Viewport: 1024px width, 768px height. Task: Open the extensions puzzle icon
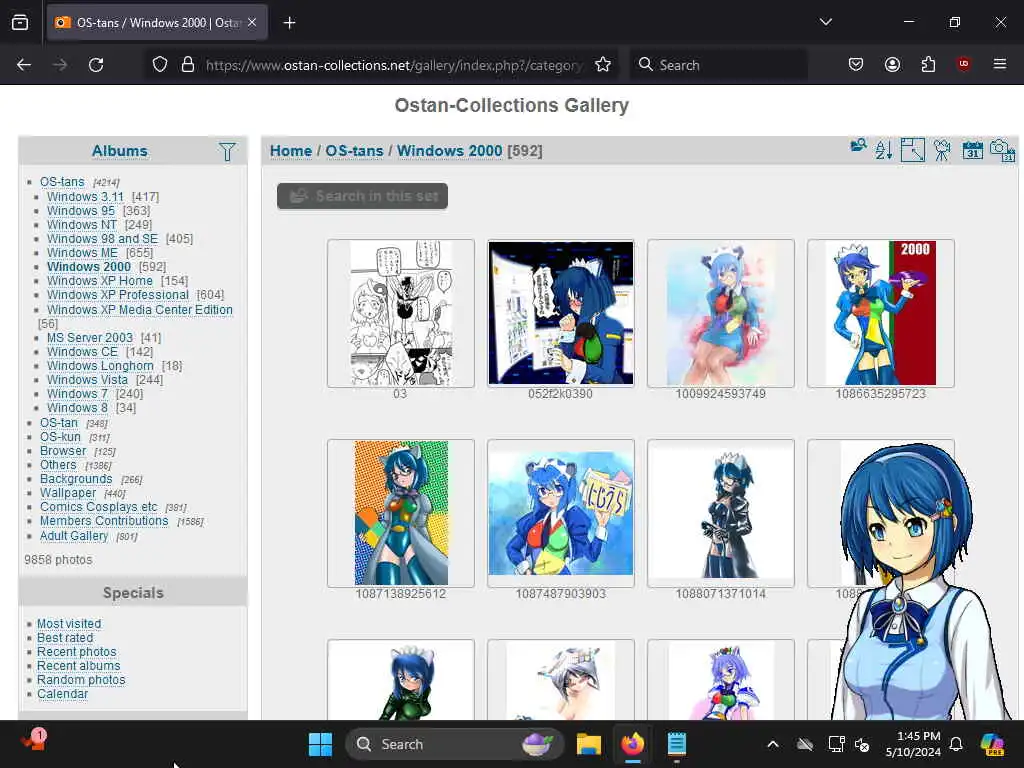click(928, 65)
